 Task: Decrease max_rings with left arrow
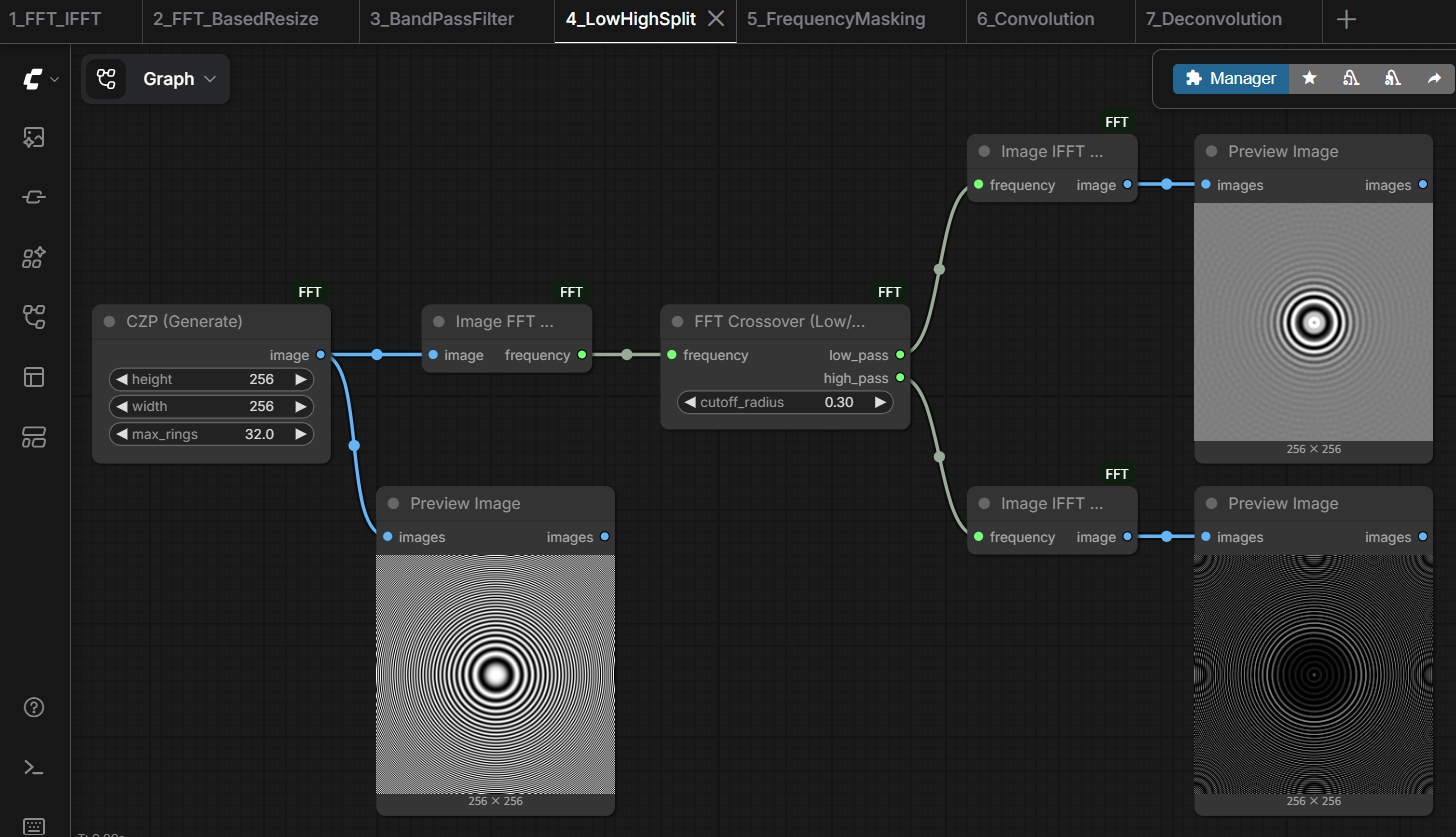click(122, 434)
